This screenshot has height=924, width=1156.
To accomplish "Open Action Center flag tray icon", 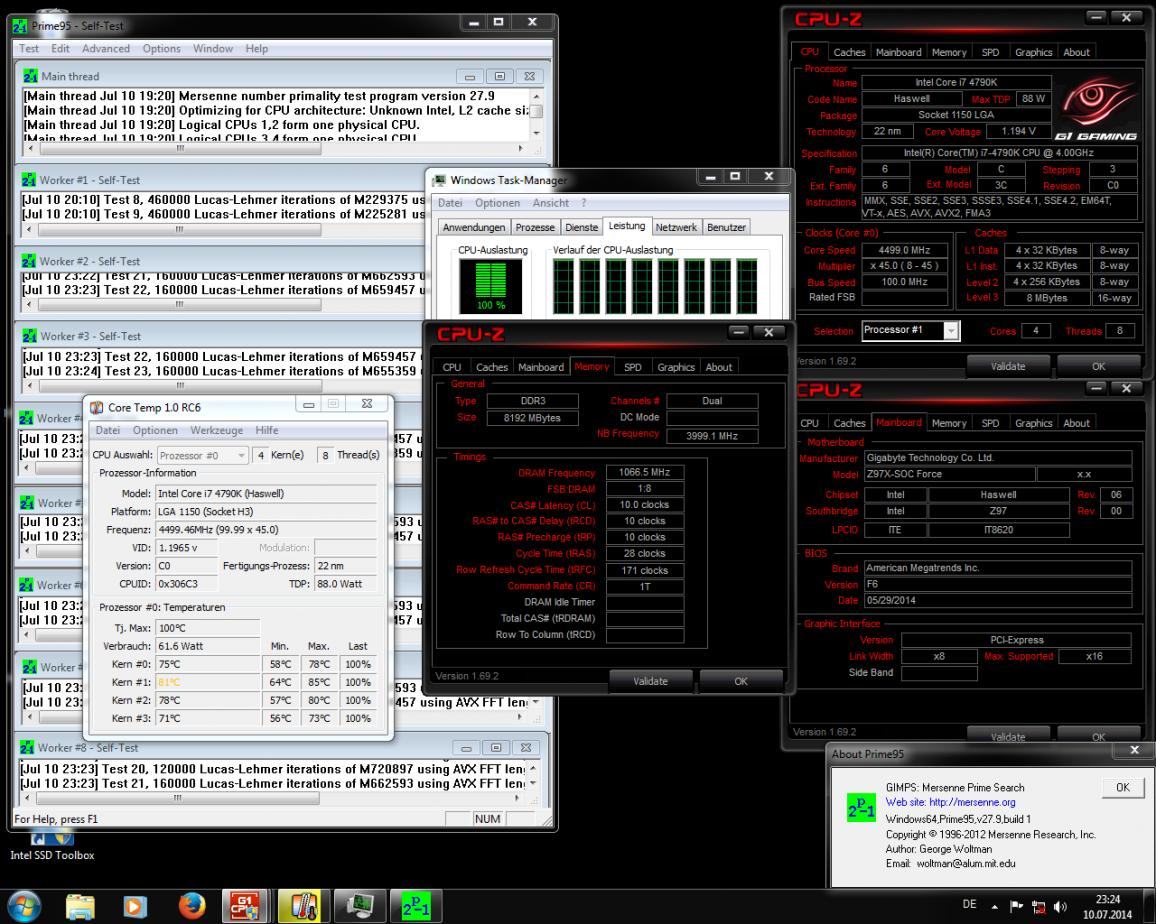I will click(1016, 906).
